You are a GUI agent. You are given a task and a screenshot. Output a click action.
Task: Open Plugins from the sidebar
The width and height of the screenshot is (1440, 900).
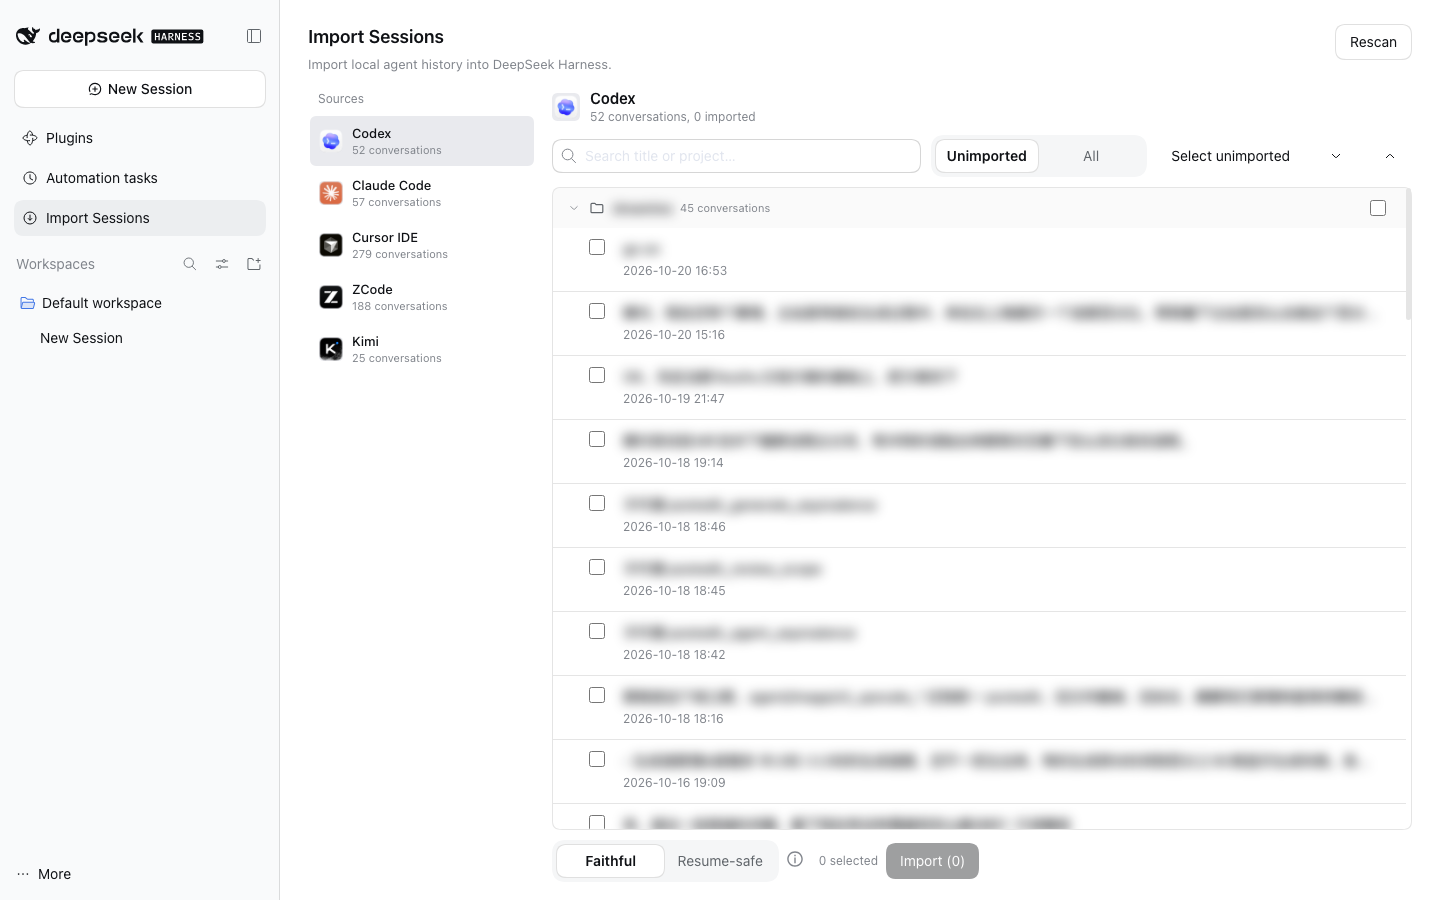(140, 138)
